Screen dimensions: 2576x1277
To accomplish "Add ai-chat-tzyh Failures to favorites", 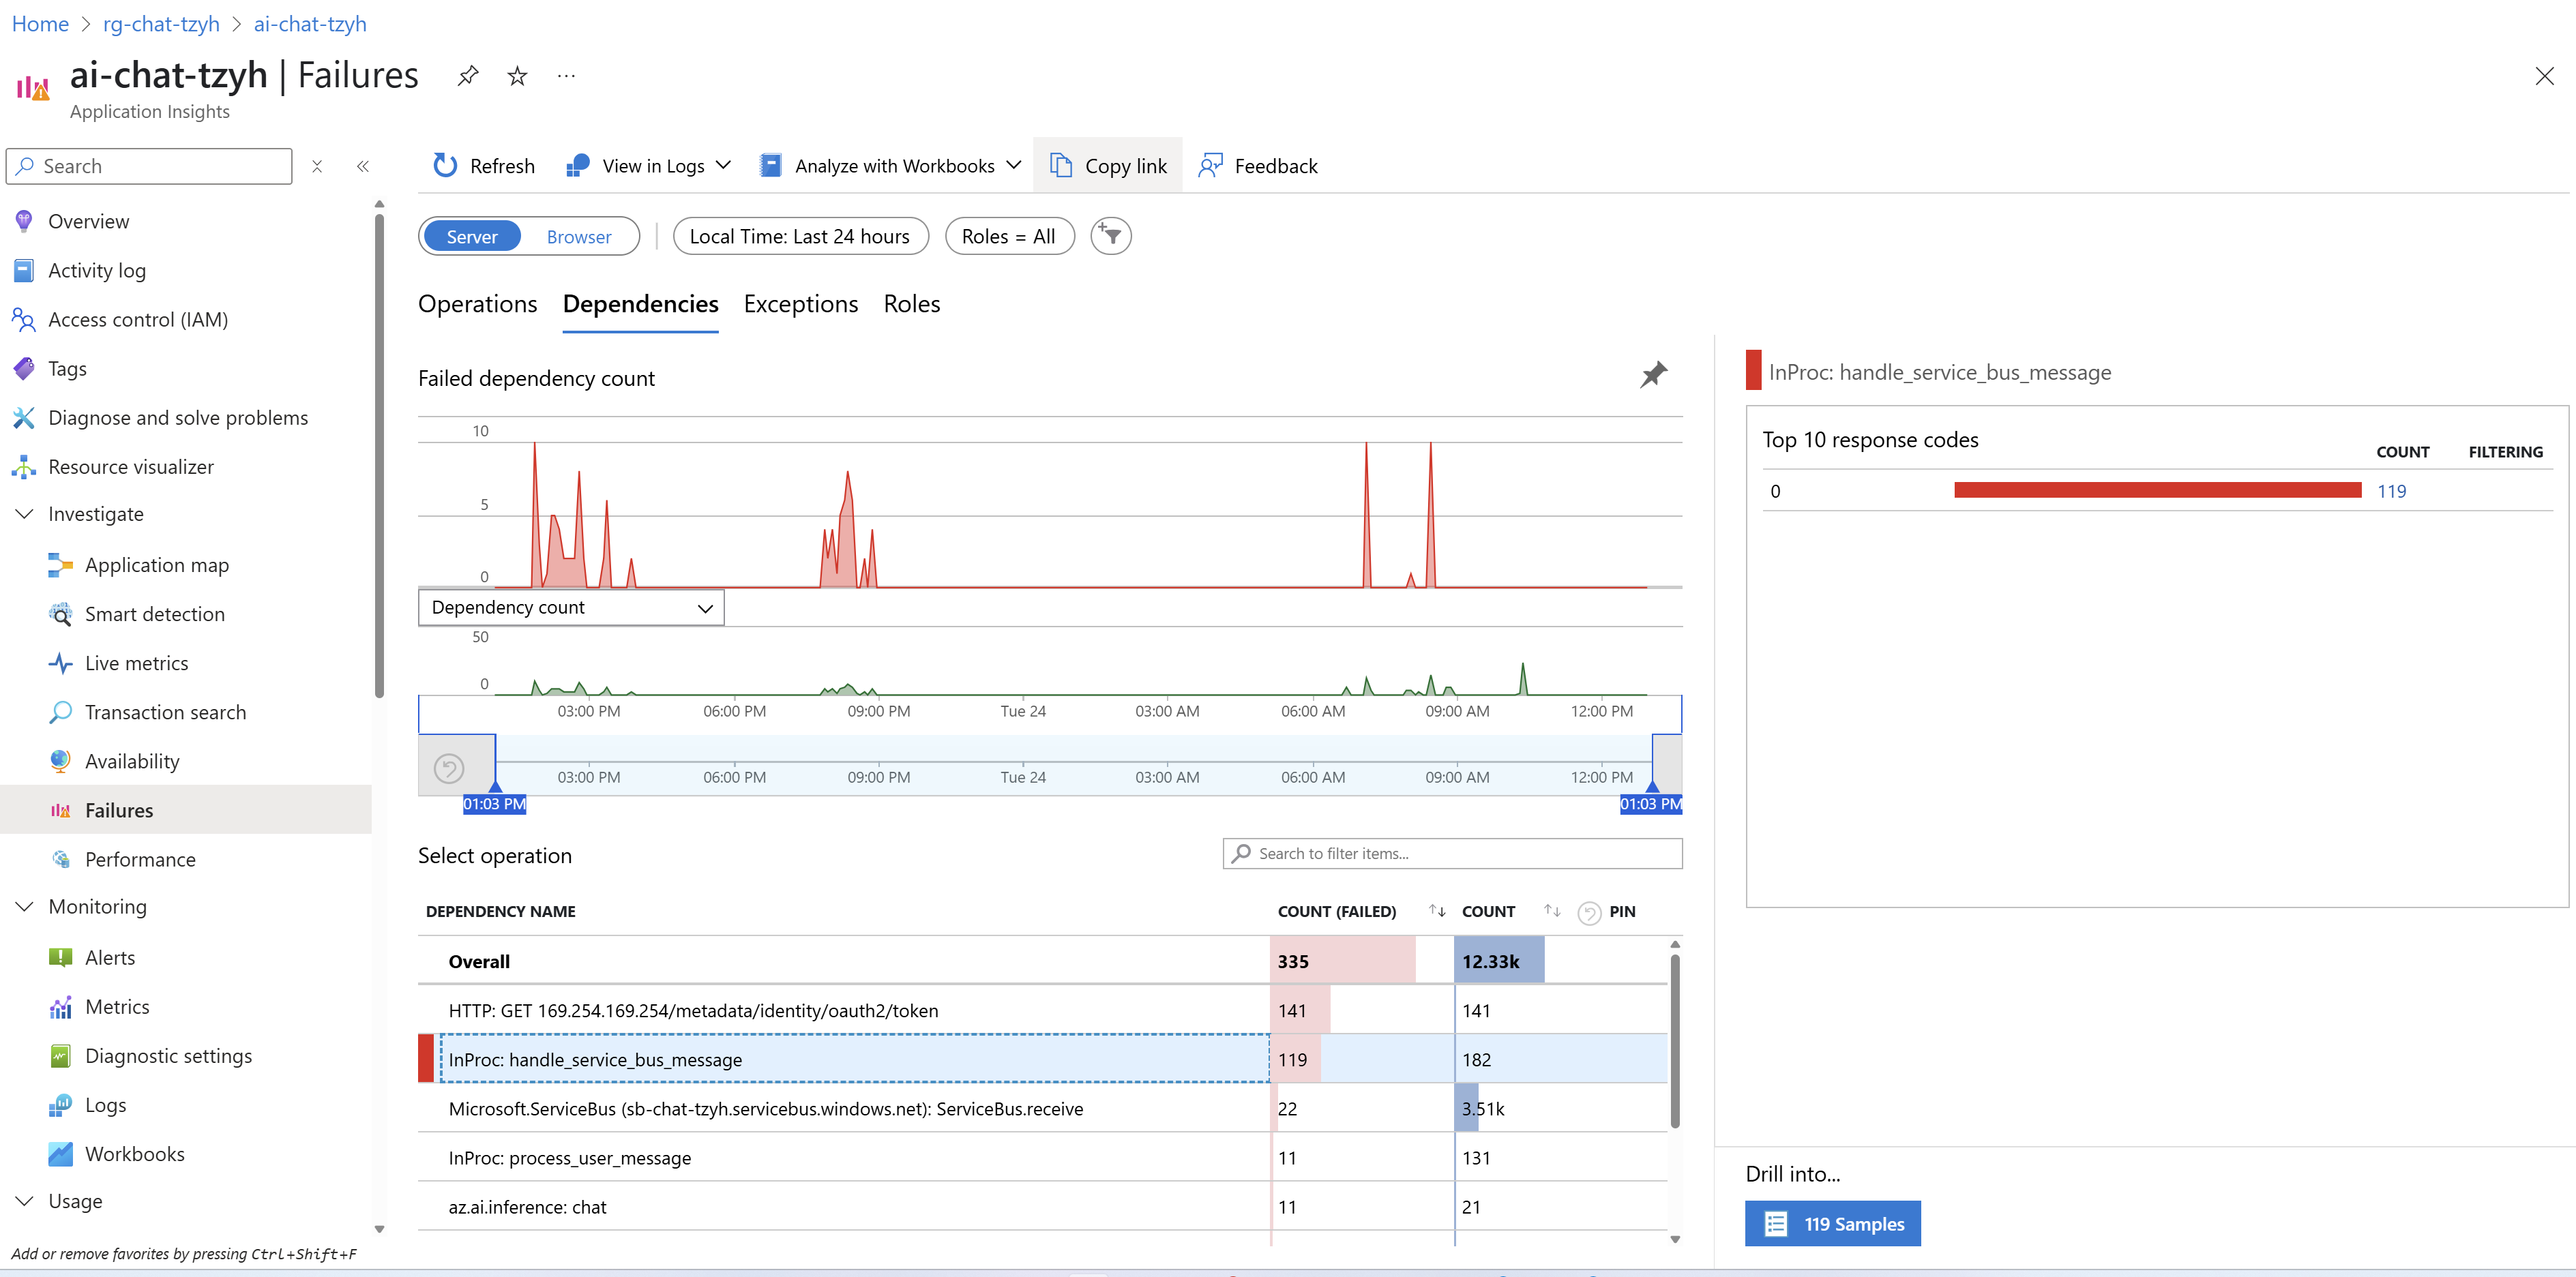I will (x=517, y=76).
